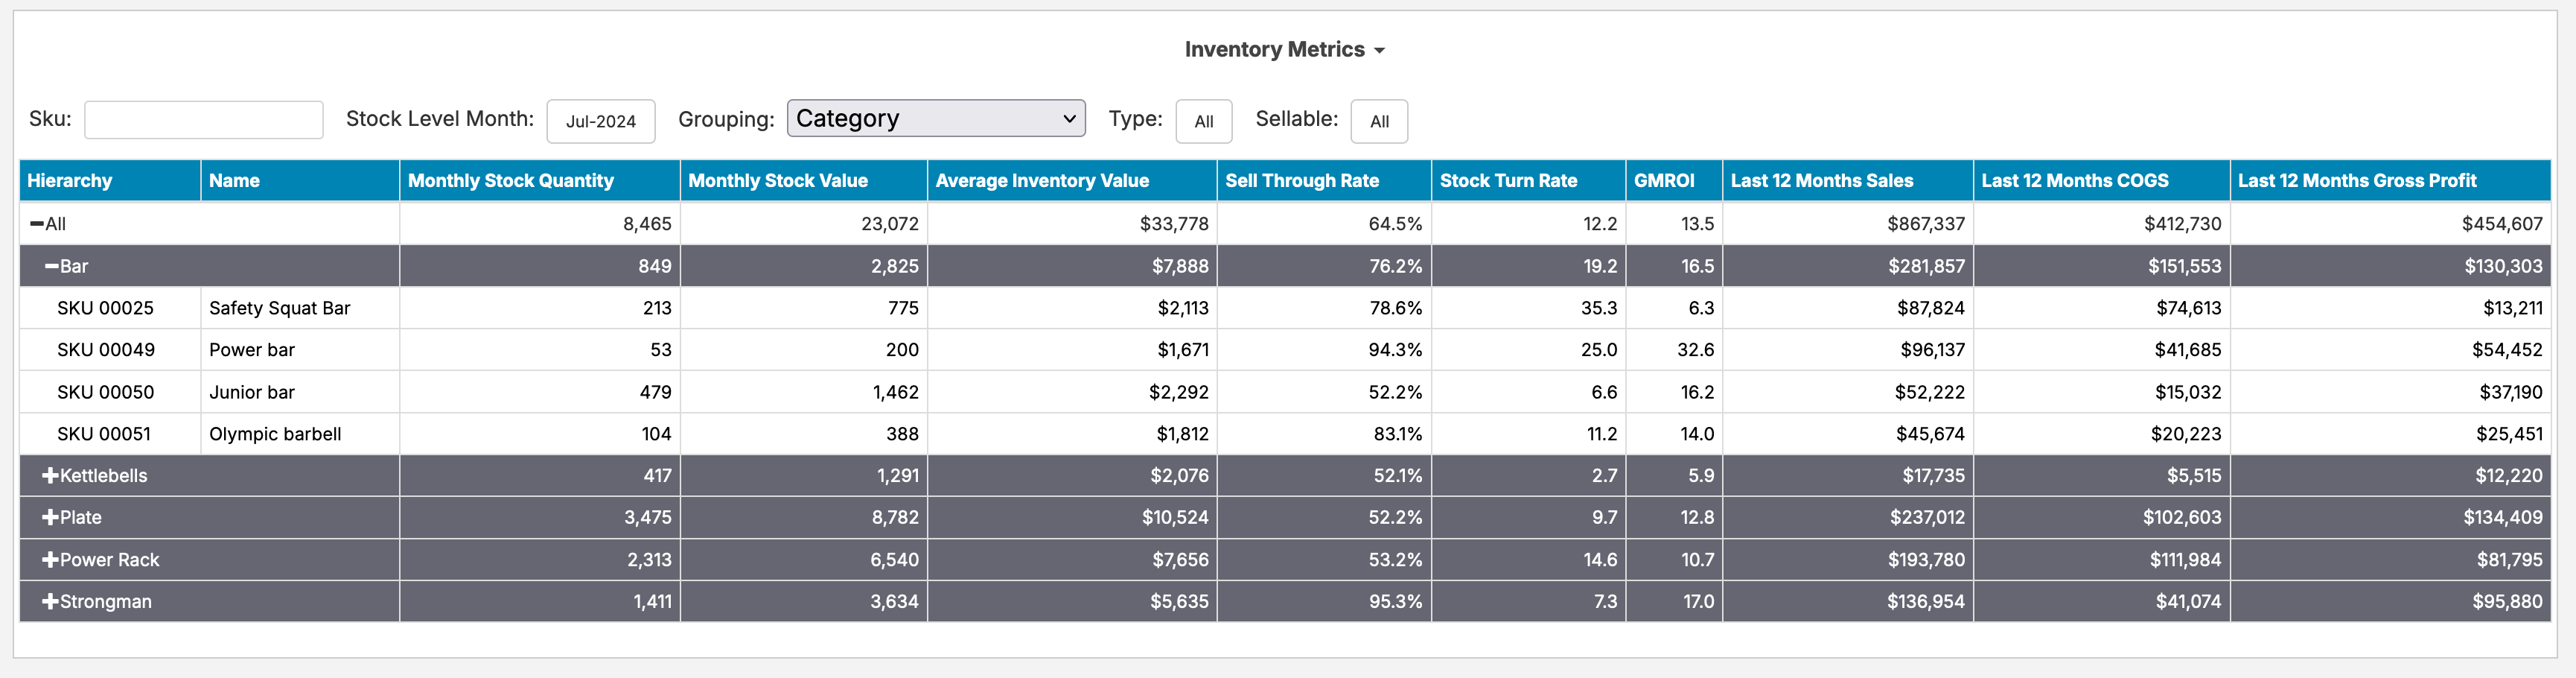Sort by Monthly Stock Quantity column header

(510, 181)
